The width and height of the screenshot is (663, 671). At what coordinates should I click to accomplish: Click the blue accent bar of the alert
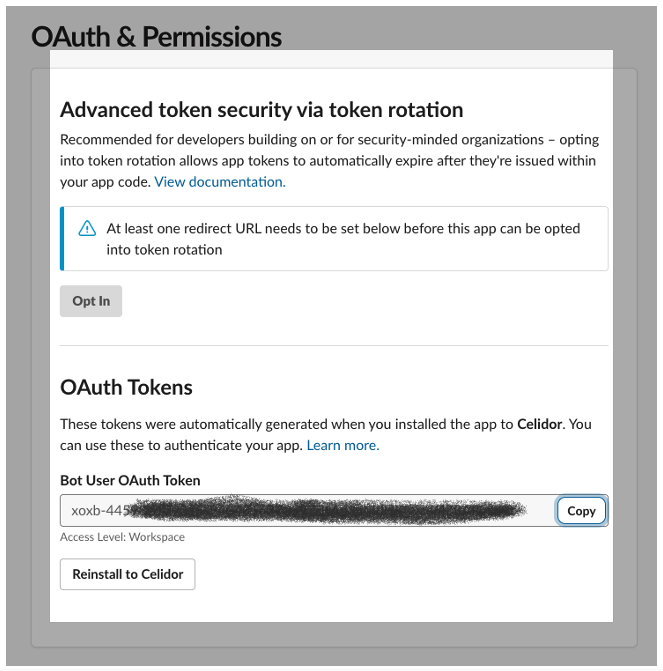(x=62, y=238)
